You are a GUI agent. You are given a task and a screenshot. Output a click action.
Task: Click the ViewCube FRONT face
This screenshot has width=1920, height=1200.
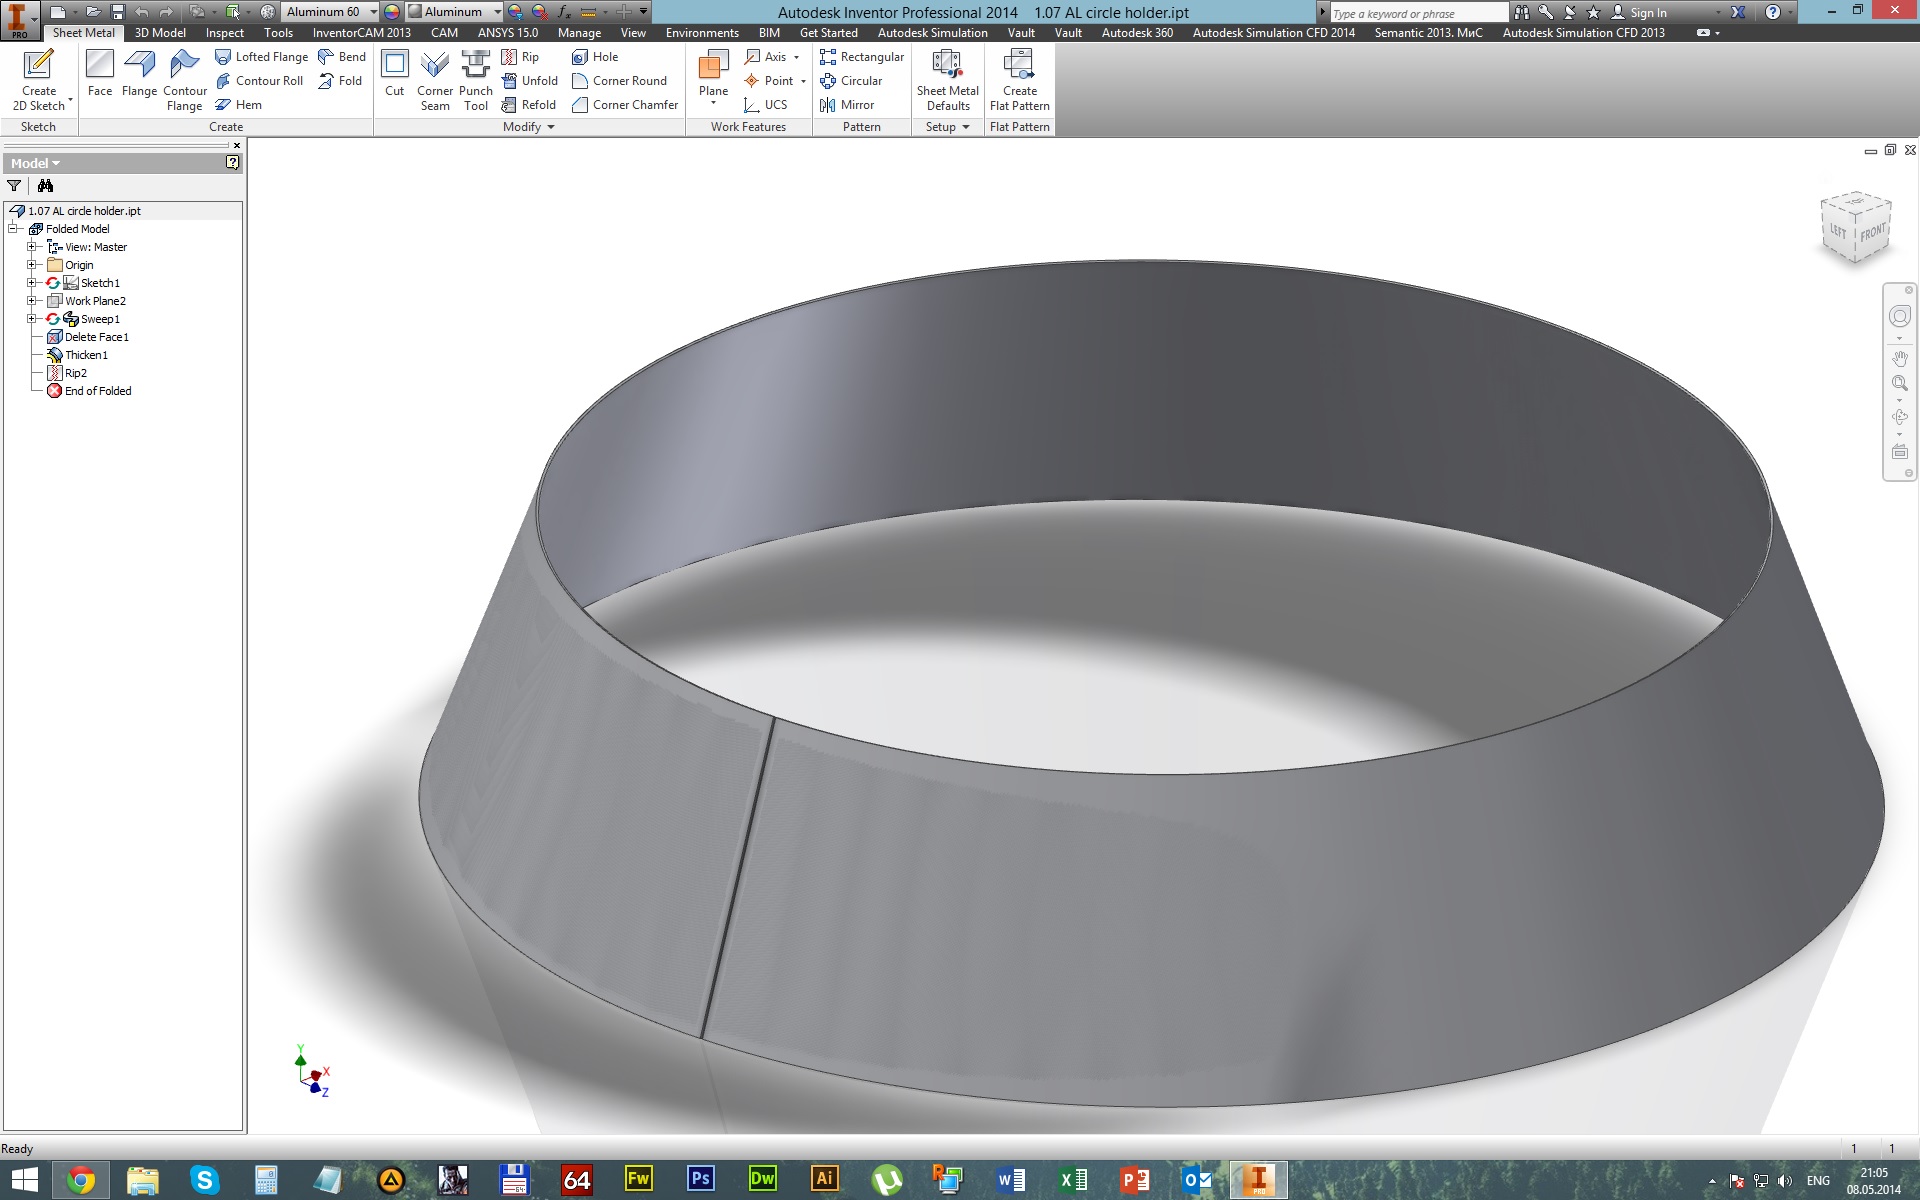point(1873,232)
